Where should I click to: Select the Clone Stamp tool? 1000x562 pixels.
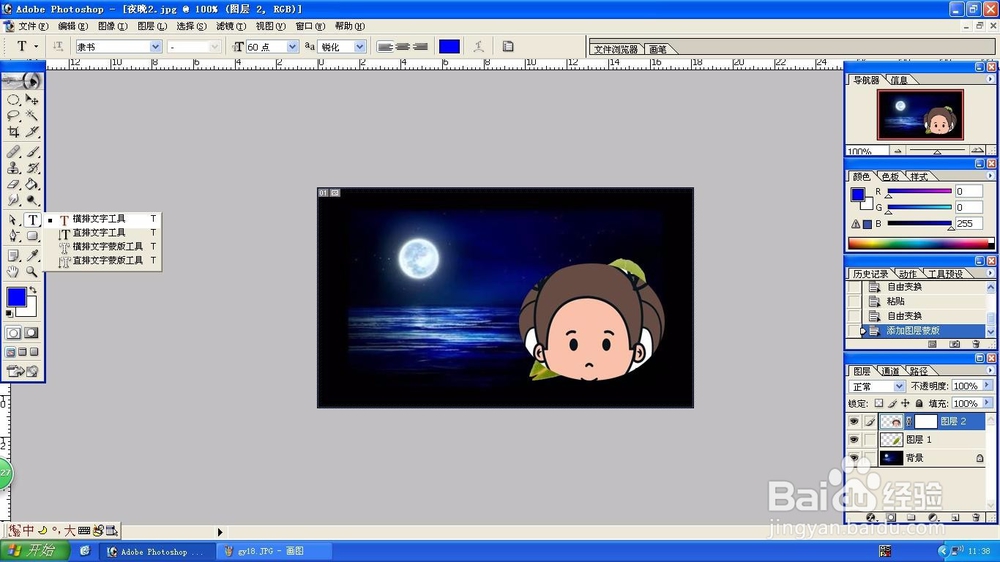click(13, 168)
